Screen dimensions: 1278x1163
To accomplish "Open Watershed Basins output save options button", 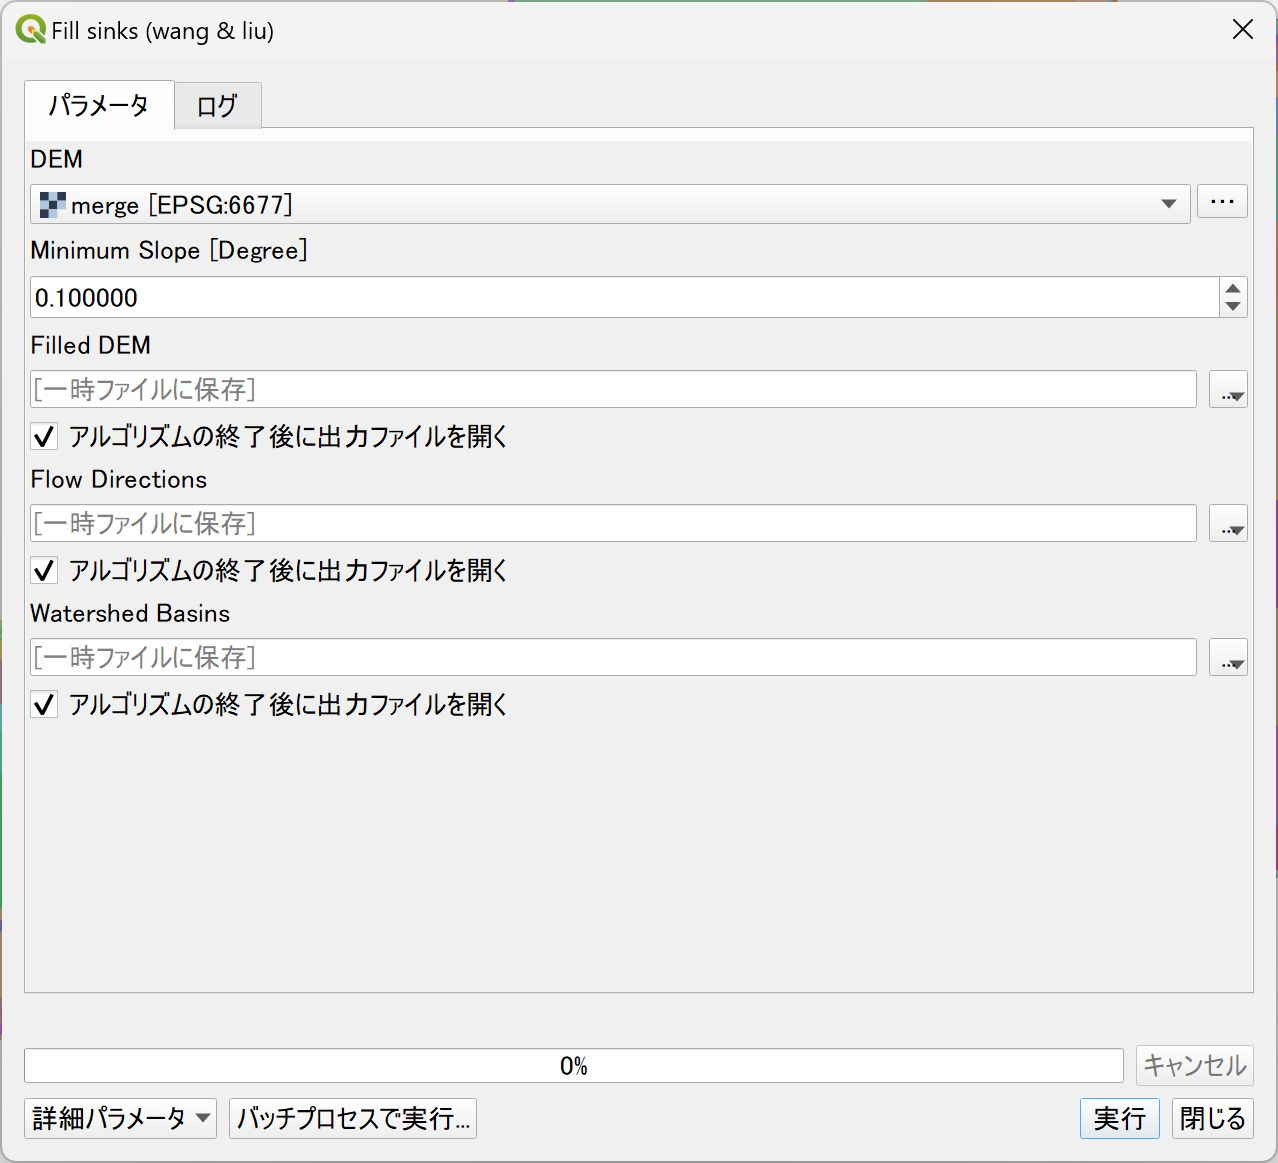I will point(1228,657).
